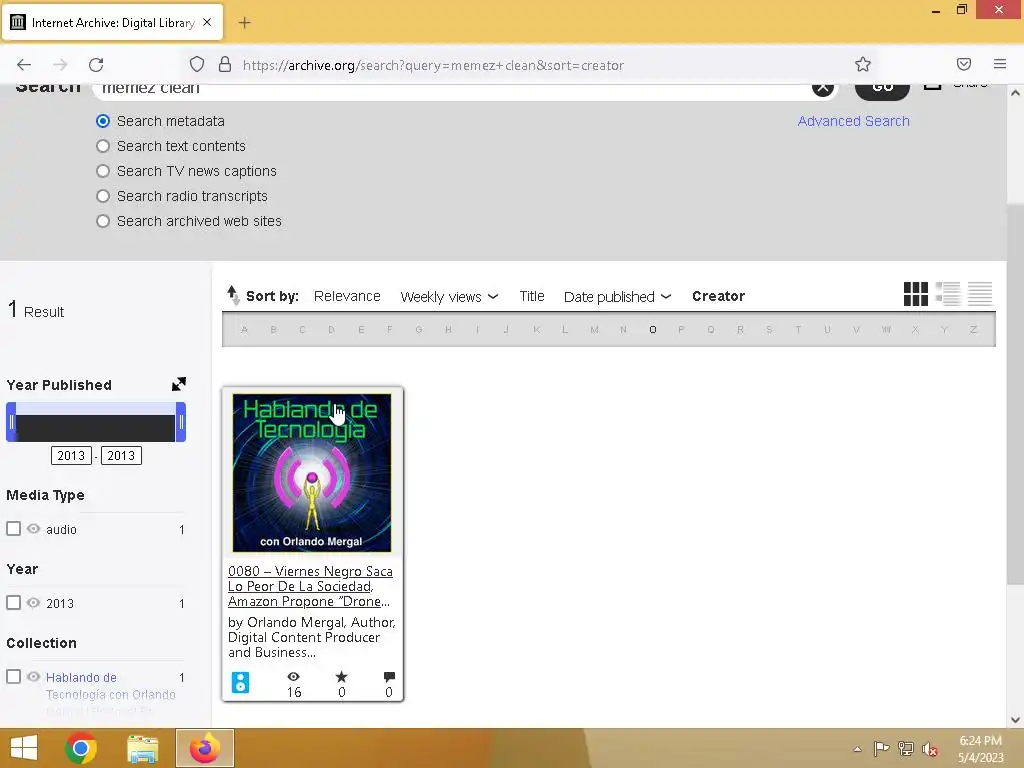Expand the Year Published histogram icon
This screenshot has height=768, width=1024.
pos(178,384)
